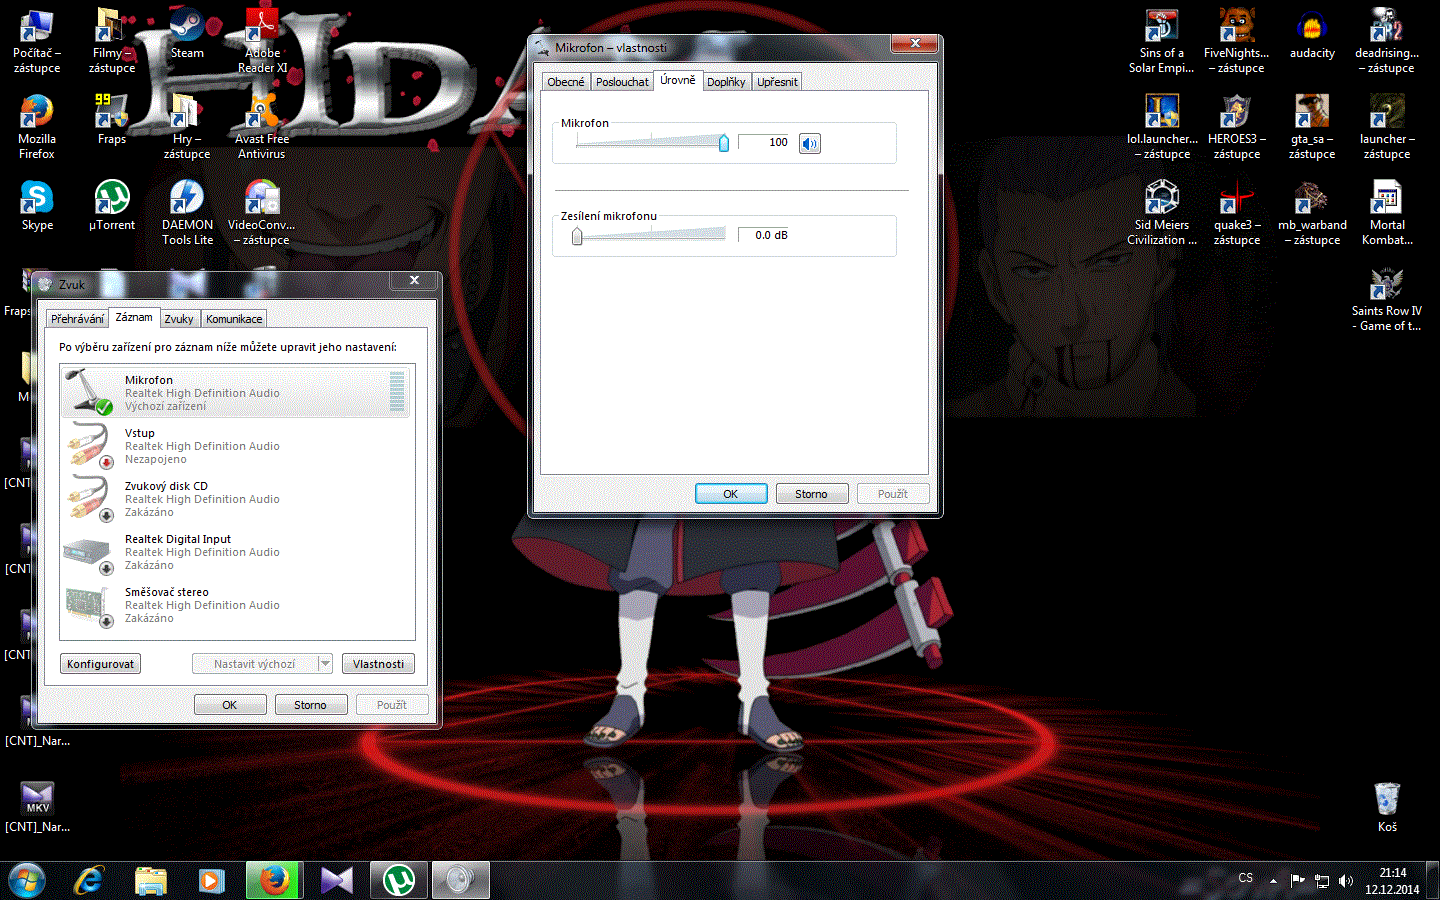
Task: Show hidden tray icons arrow
Action: coord(1273,881)
